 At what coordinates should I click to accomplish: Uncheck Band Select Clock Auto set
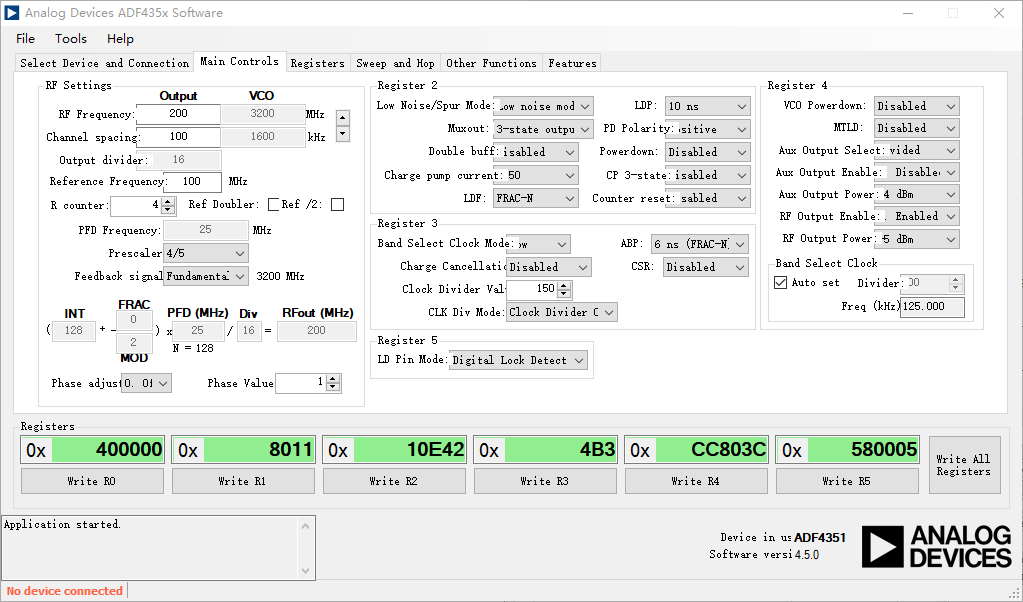tap(780, 282)
